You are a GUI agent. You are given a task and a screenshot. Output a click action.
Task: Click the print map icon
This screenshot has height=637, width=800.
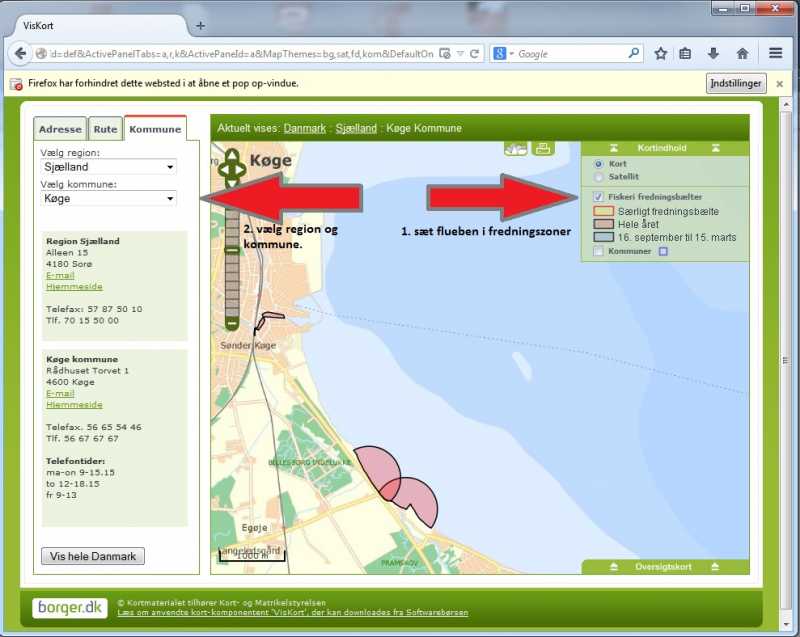(543, 149)
